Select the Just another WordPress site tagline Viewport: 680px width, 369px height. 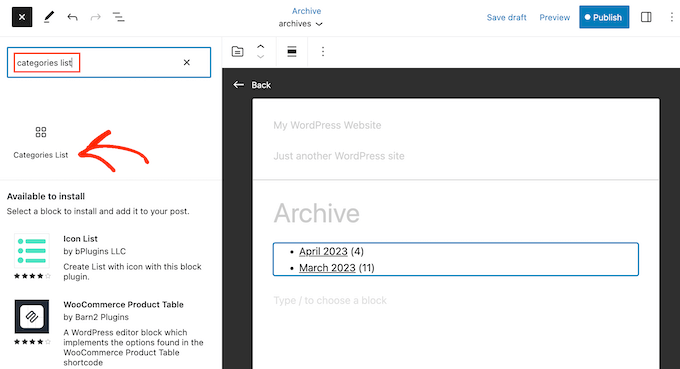point(339,156)
